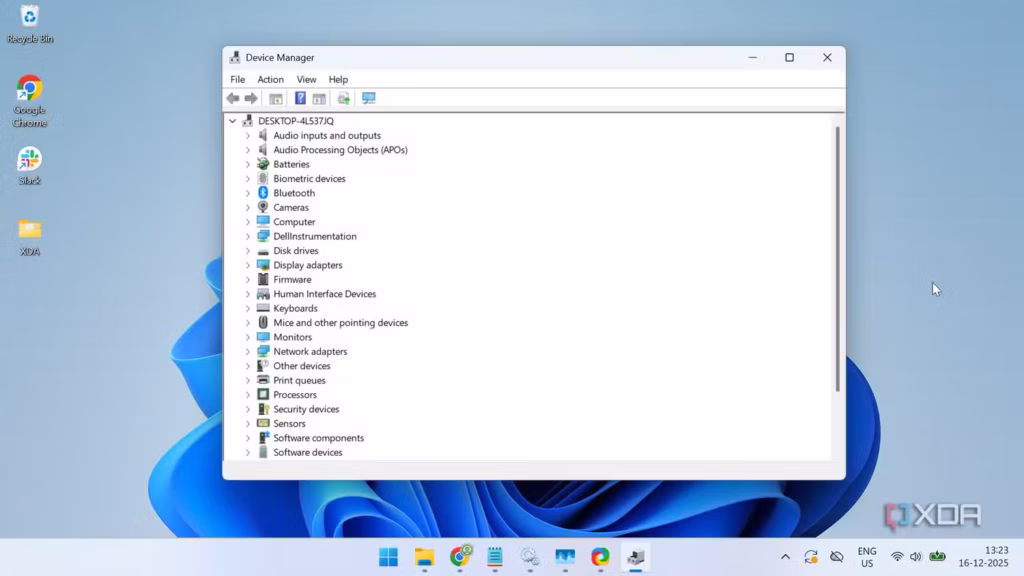This screenshot has width=1024, height=576.
Task: Expand Audio Processing Objects (APOs) chevron
Action: [248, 150]
